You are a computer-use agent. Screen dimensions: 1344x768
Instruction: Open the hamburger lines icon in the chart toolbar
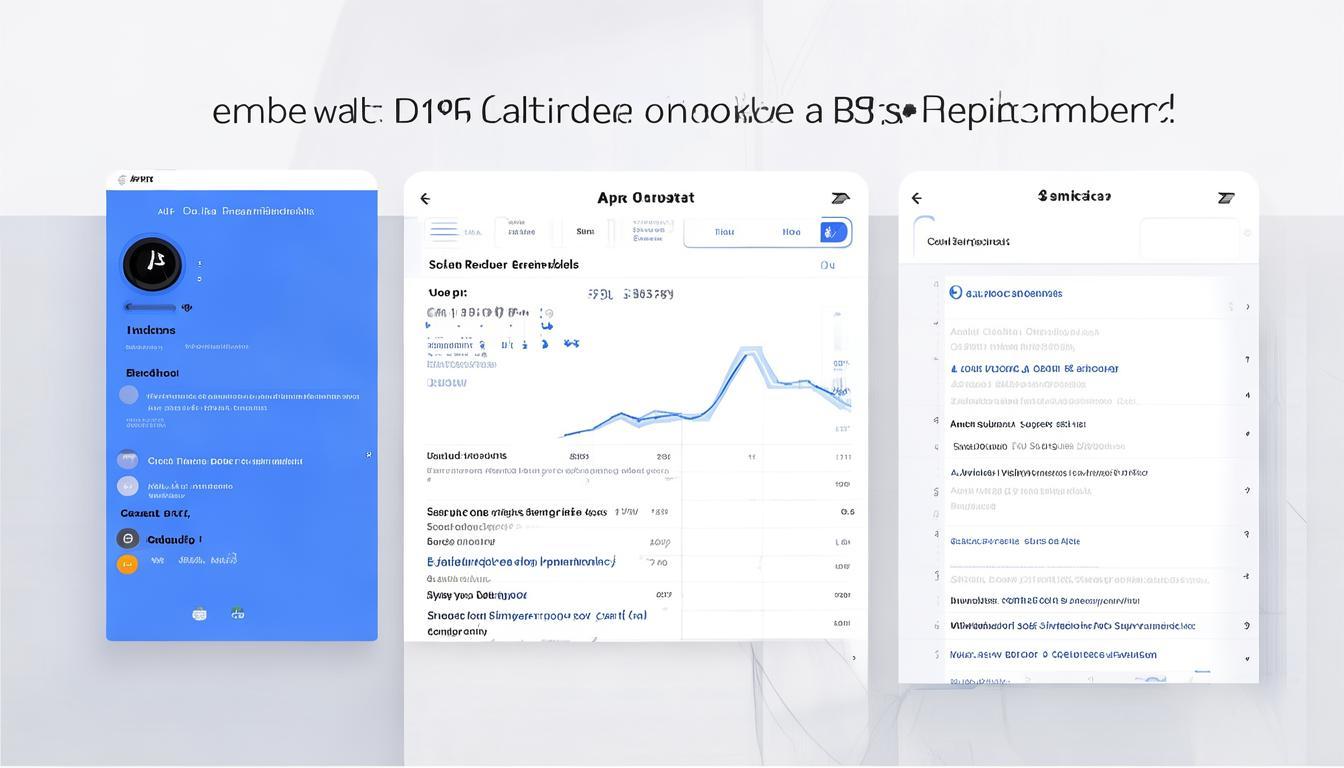[x=443, y=231]
